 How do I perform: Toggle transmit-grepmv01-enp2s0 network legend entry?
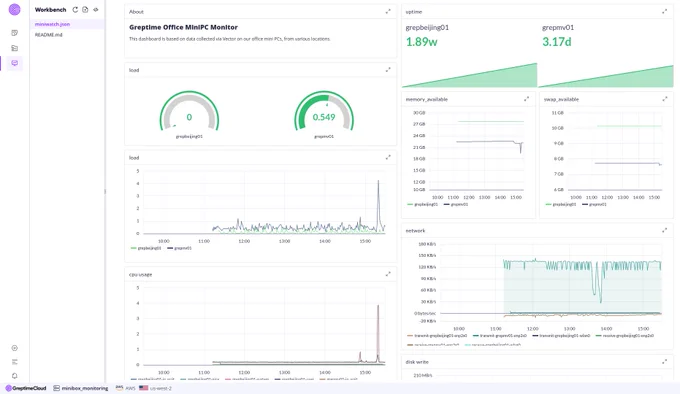pos(500,335)
